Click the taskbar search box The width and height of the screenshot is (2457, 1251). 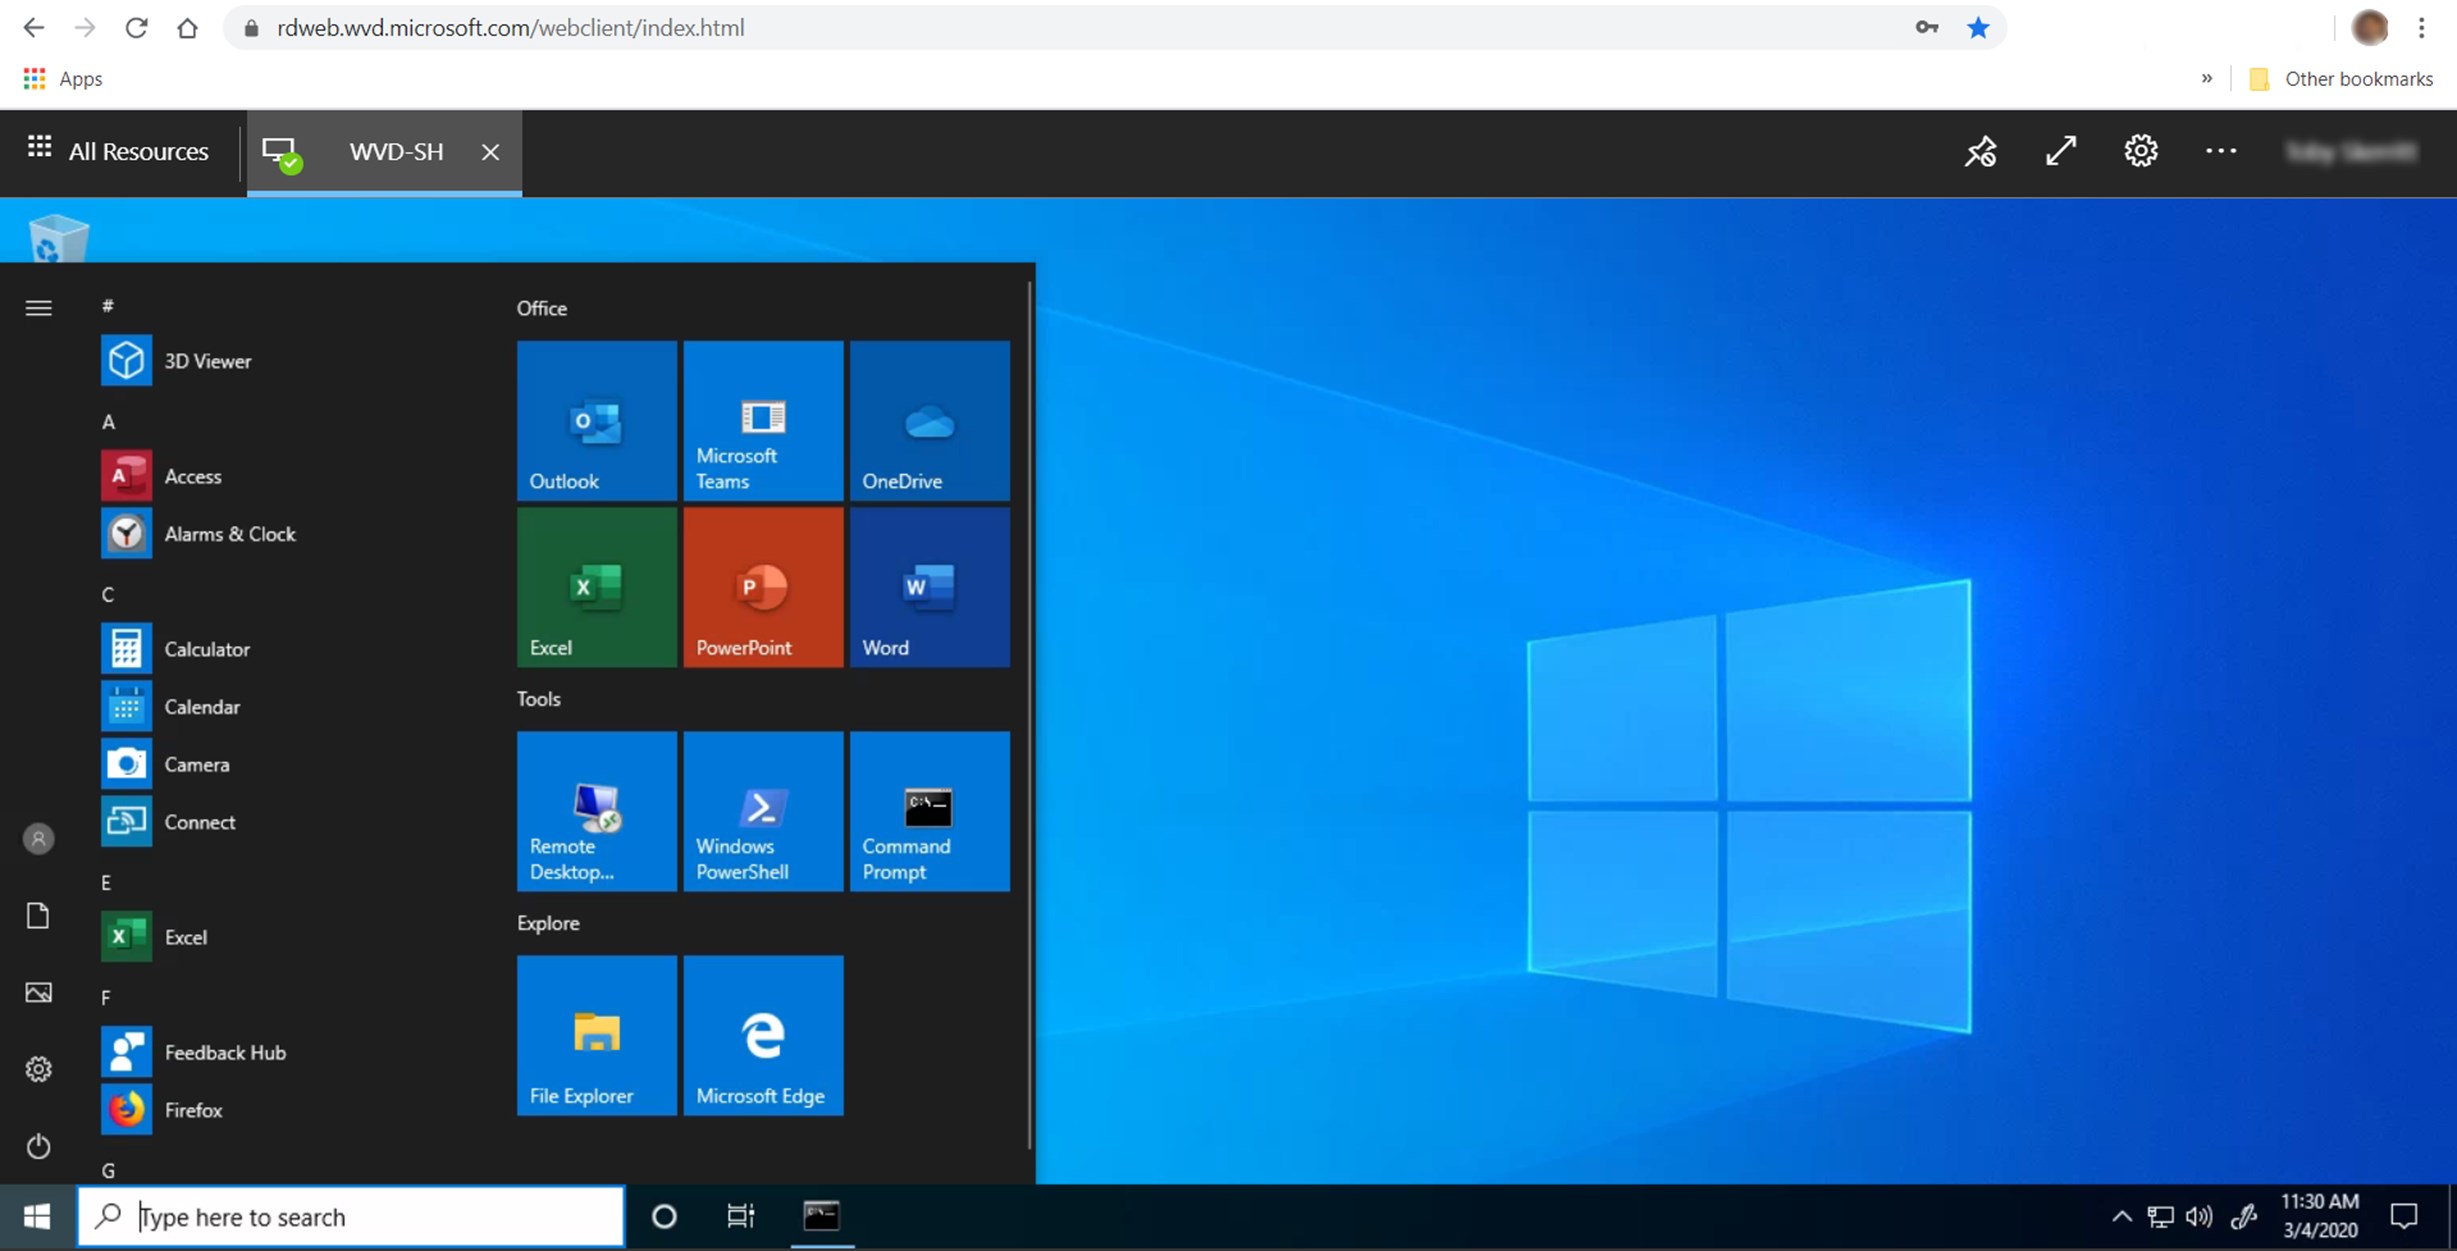[x=350, y=1217]
